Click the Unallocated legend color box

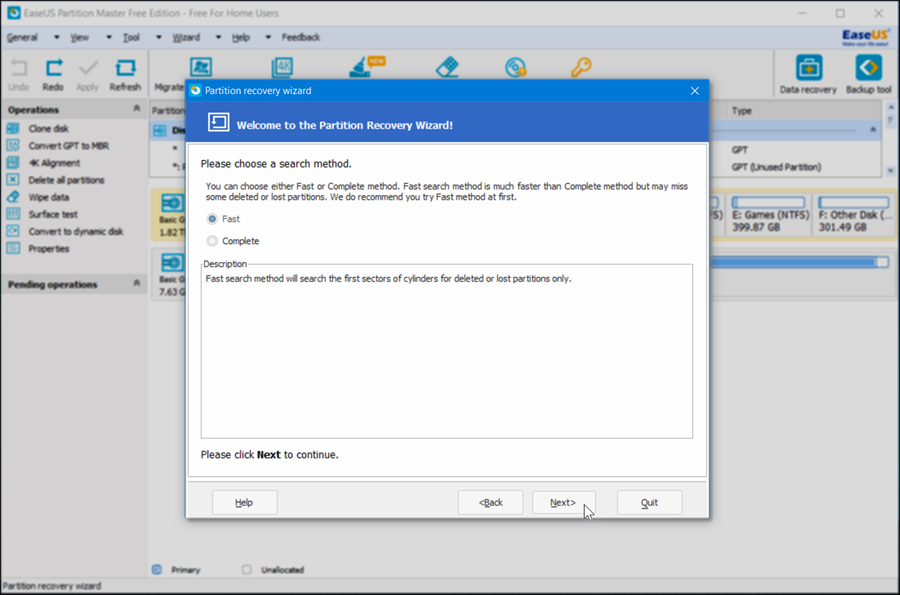pyautogui.click(x=247, y=570)
